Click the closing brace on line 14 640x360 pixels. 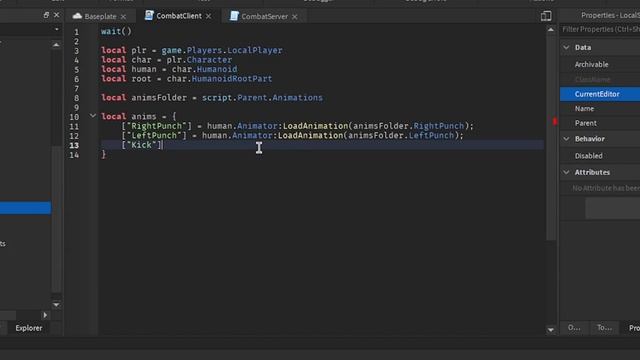[x=104, y=155]
